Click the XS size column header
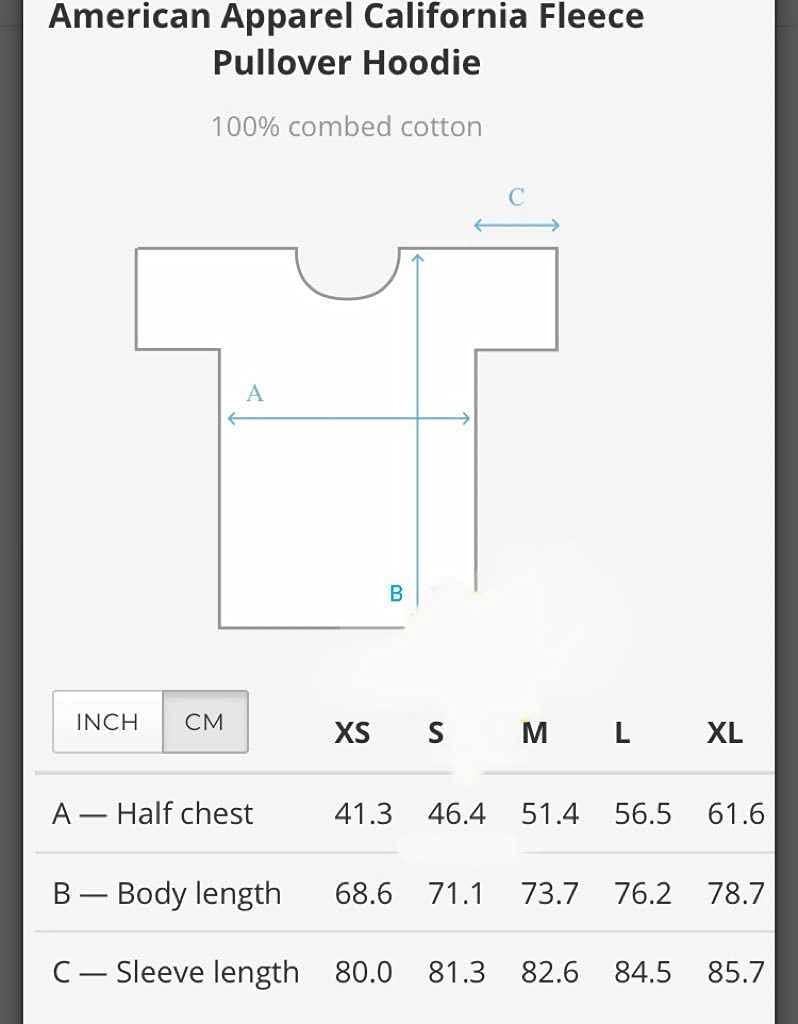The image size is (798, 1024). click(352, 733)
